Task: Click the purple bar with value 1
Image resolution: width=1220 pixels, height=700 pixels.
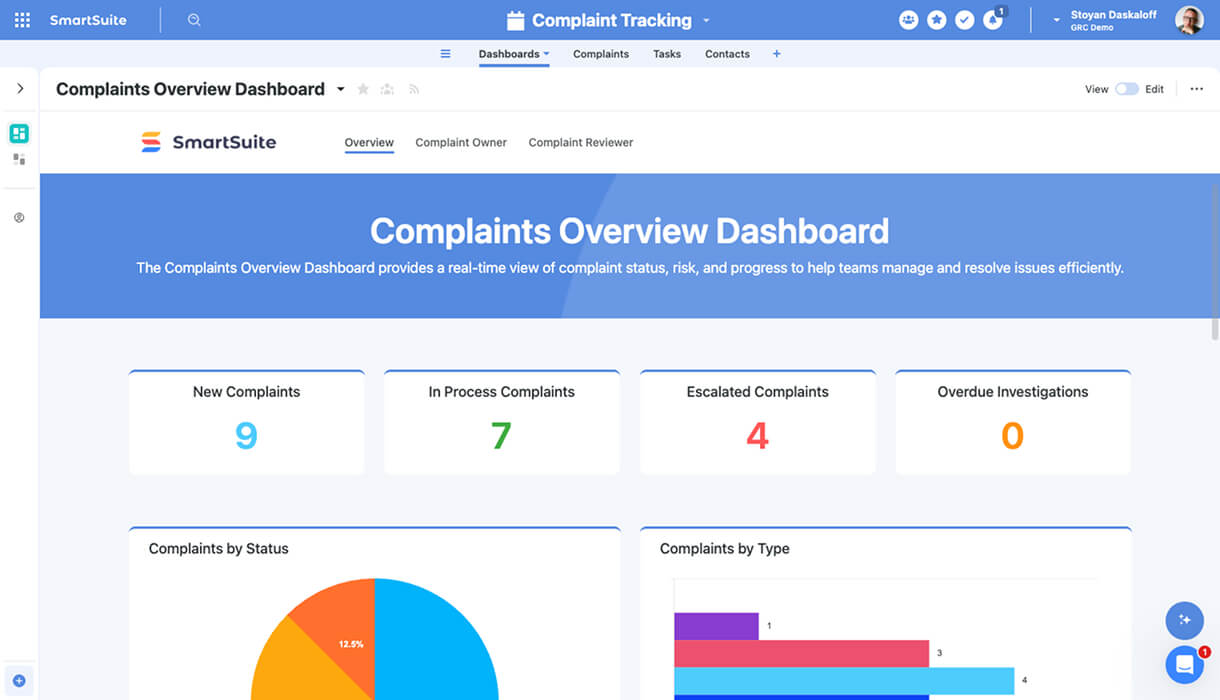Action: [716, 626]
